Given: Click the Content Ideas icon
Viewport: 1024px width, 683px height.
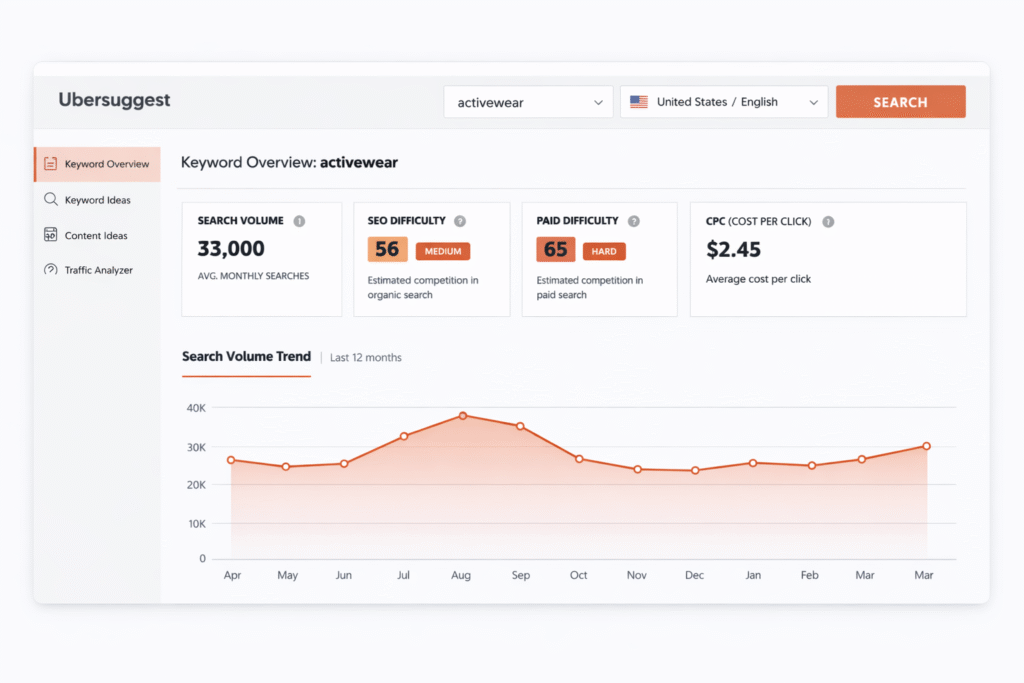Looking at the screenshot, I should coord(52,235).
